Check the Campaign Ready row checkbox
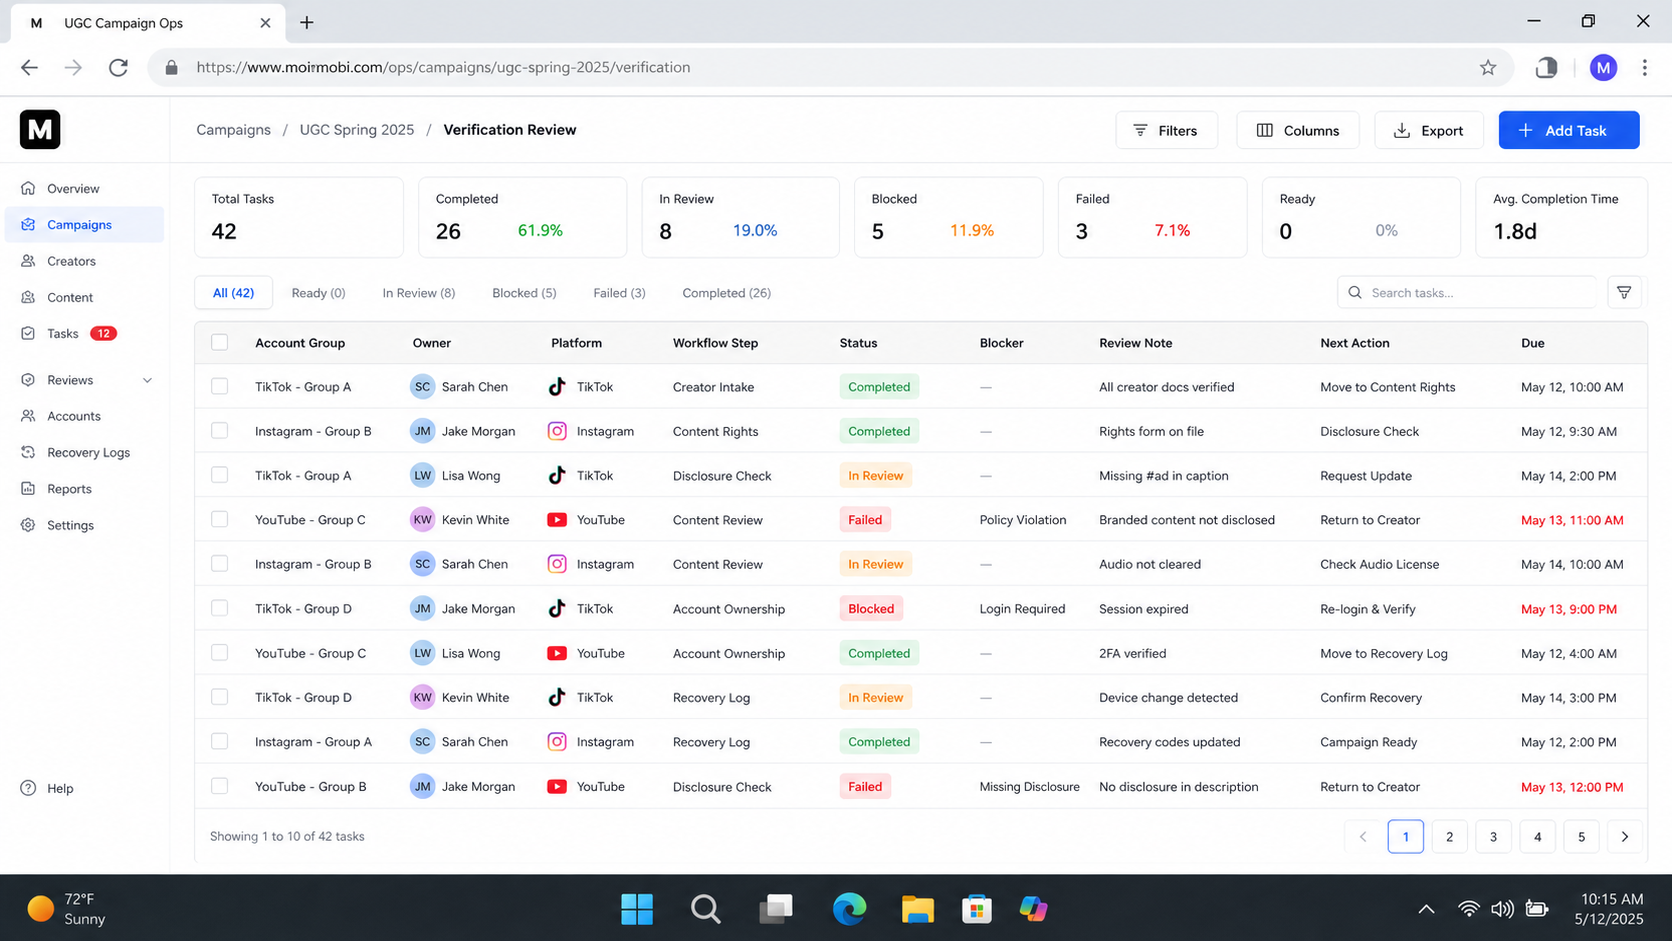The image size is (1672, 941). click(x=219, y=741)
